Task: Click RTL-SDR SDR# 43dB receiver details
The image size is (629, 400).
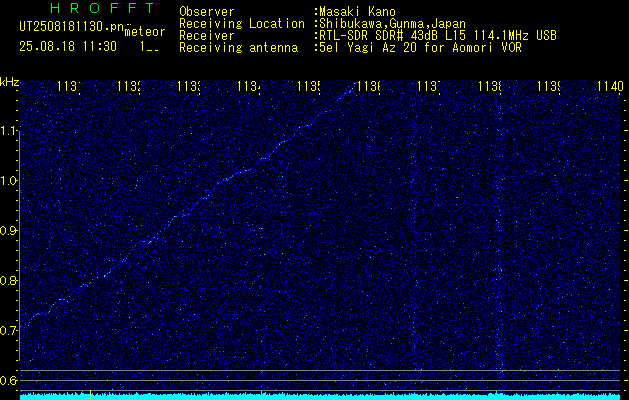Action: click(x=438, y=36)
